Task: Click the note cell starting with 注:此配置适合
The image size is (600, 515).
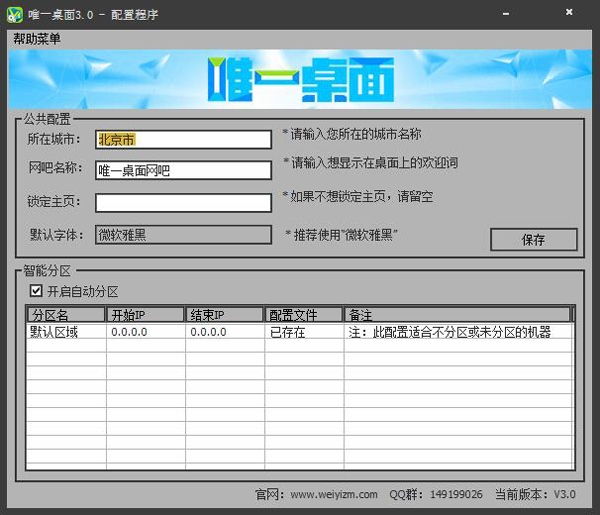Action: [458, 332]
